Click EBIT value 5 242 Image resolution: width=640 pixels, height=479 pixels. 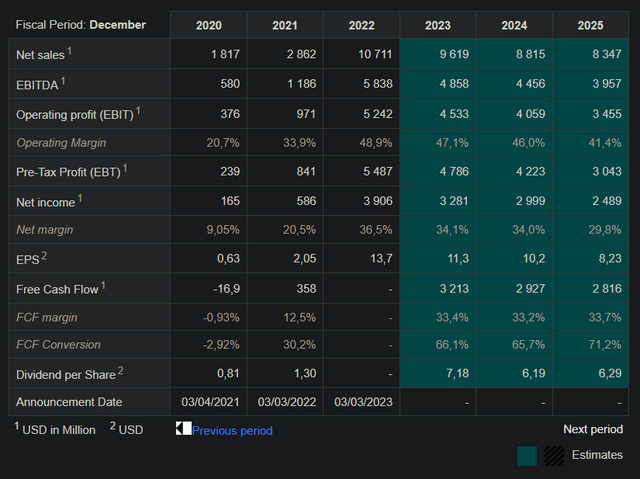[378, 113]
